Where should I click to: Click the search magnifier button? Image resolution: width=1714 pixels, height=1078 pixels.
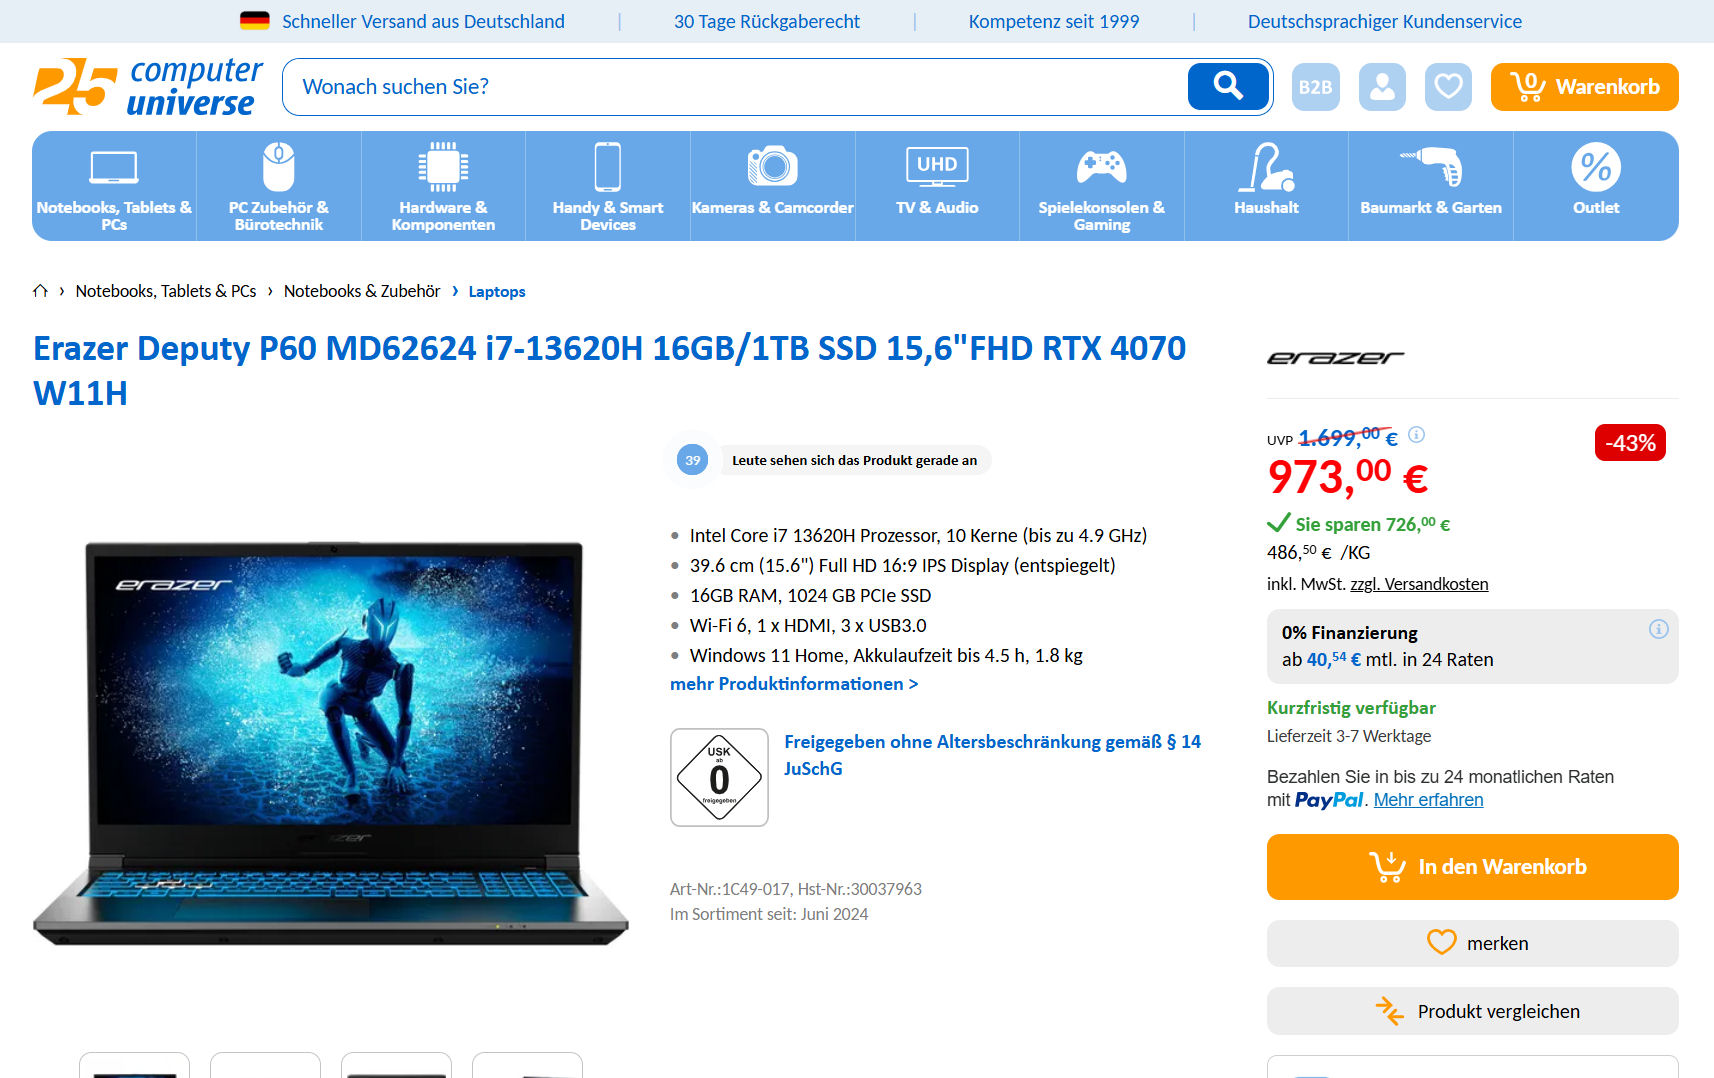1228,87
